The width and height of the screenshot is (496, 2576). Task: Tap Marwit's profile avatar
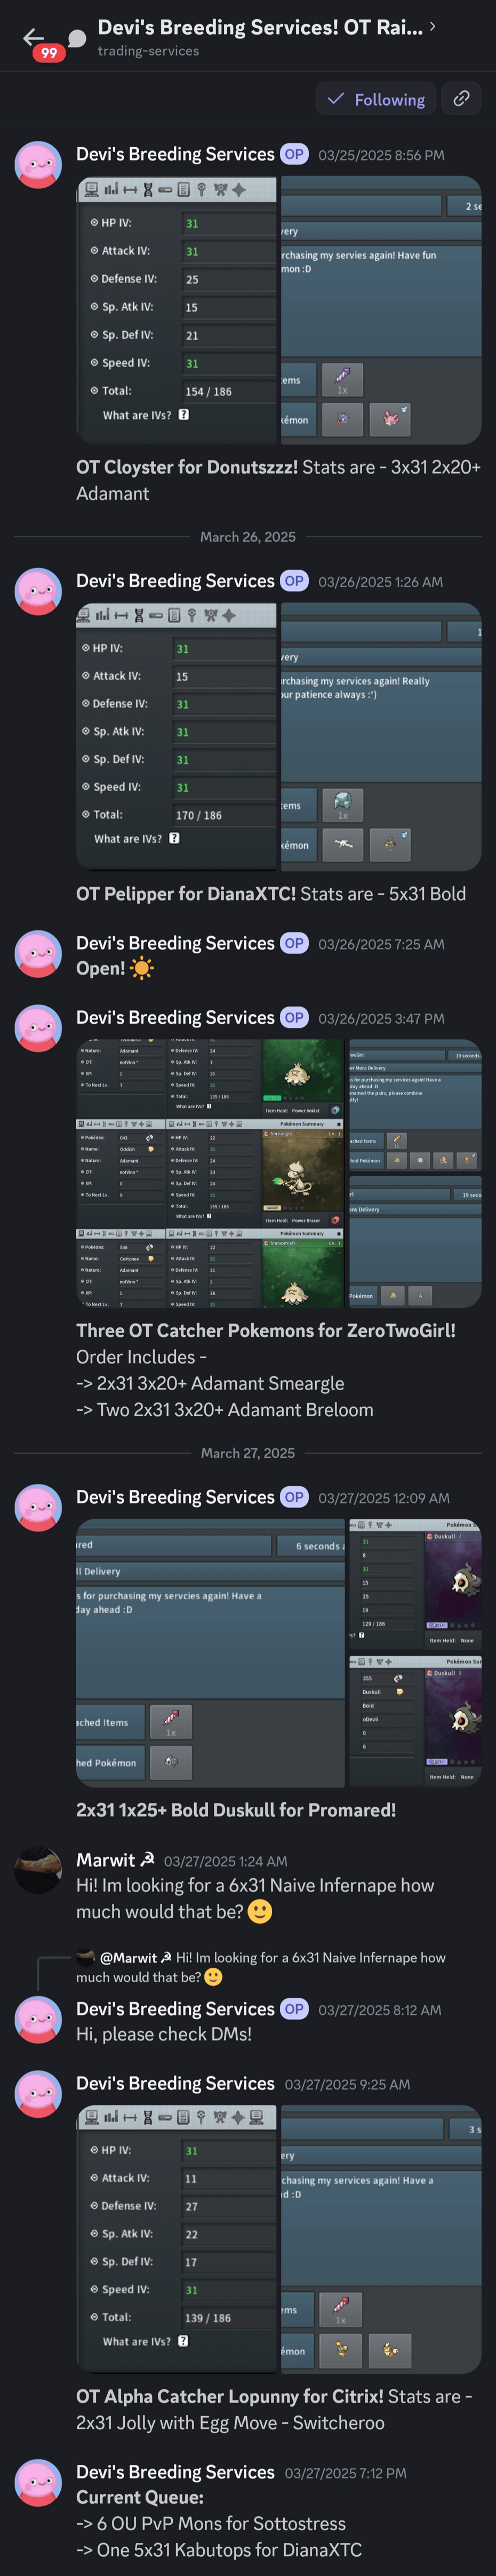38,1870
